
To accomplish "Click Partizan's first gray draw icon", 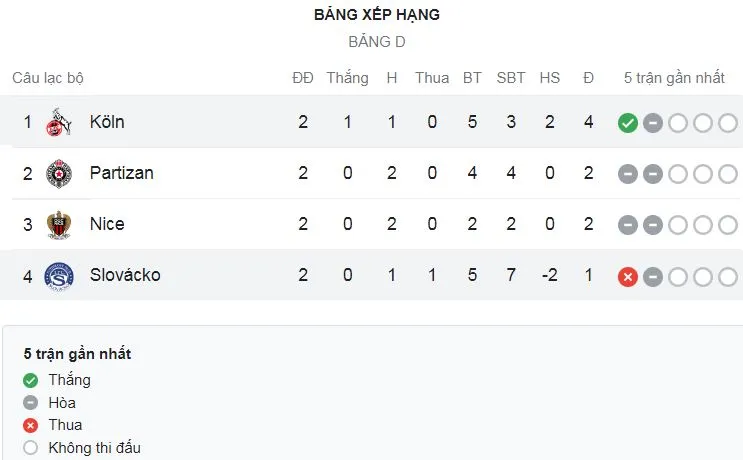I will (x=628, y=173).
